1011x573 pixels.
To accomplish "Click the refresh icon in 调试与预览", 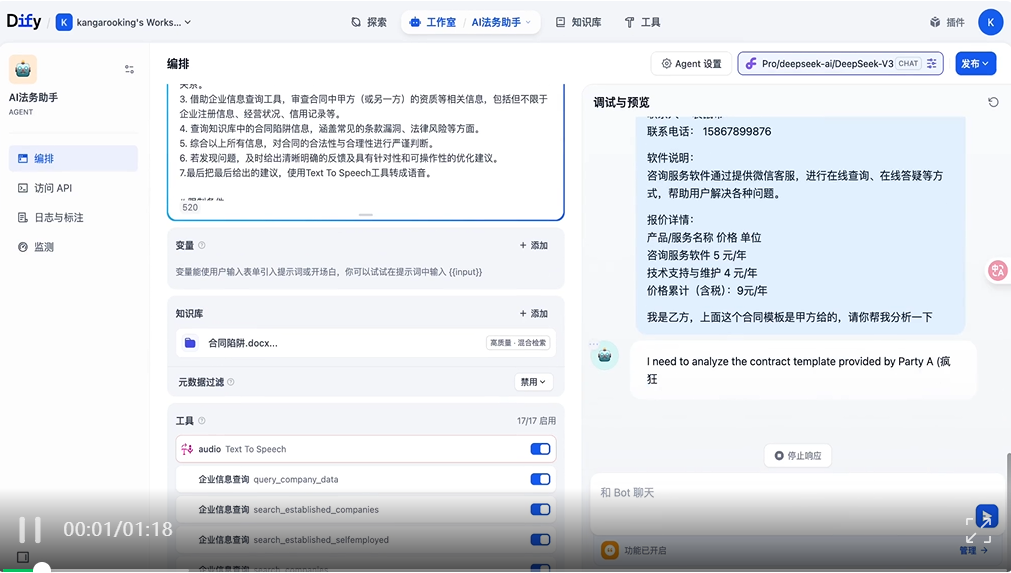I will click(993, 102).
